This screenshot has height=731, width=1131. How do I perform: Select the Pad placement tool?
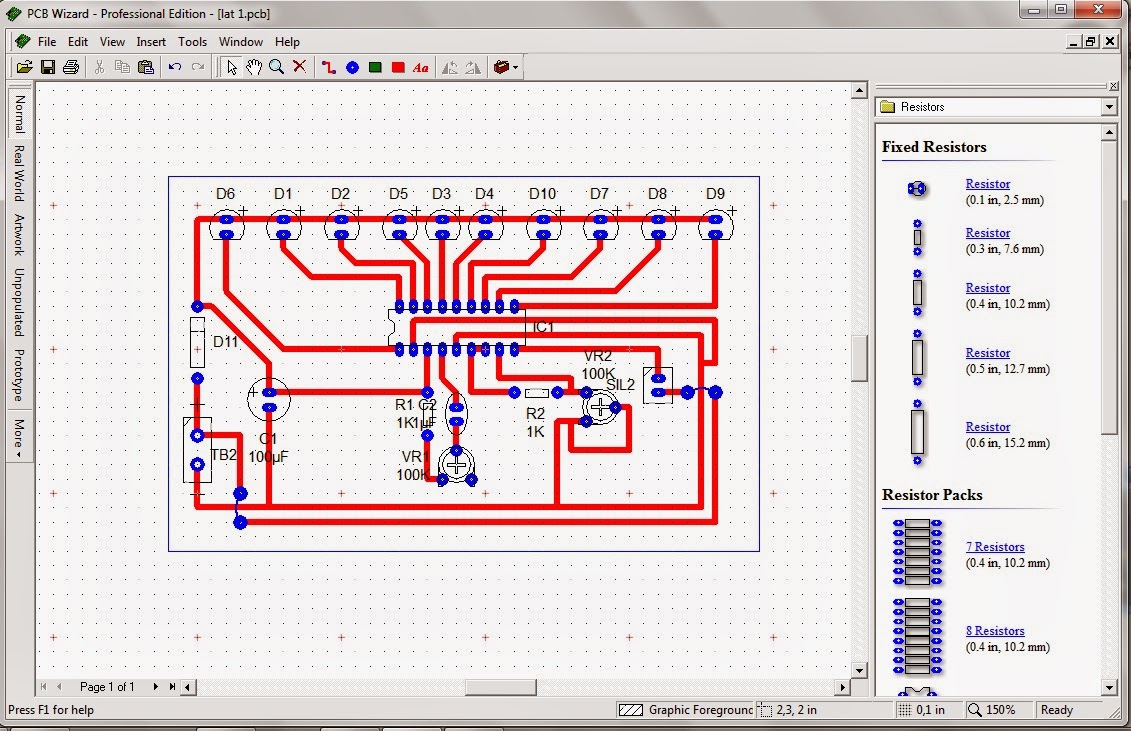tap(352, 67)
